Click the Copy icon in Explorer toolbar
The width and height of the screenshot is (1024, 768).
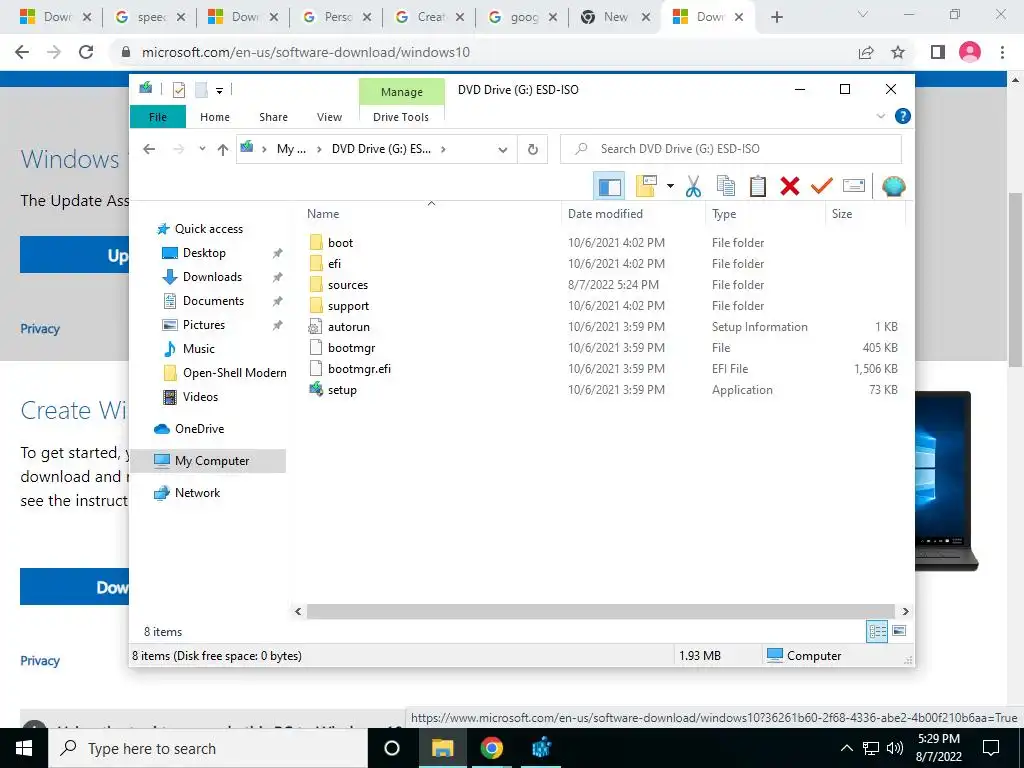(726, 186)
